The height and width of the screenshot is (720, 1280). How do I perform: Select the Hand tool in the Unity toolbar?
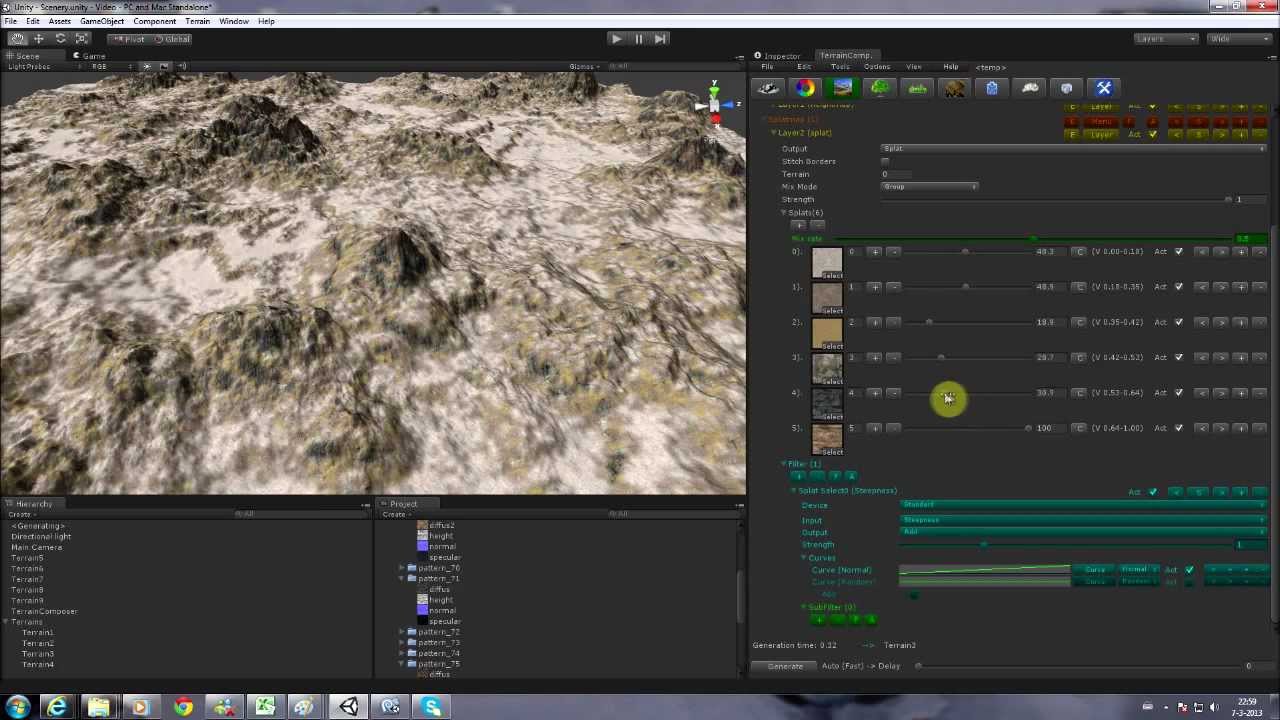tap(17, 38)
